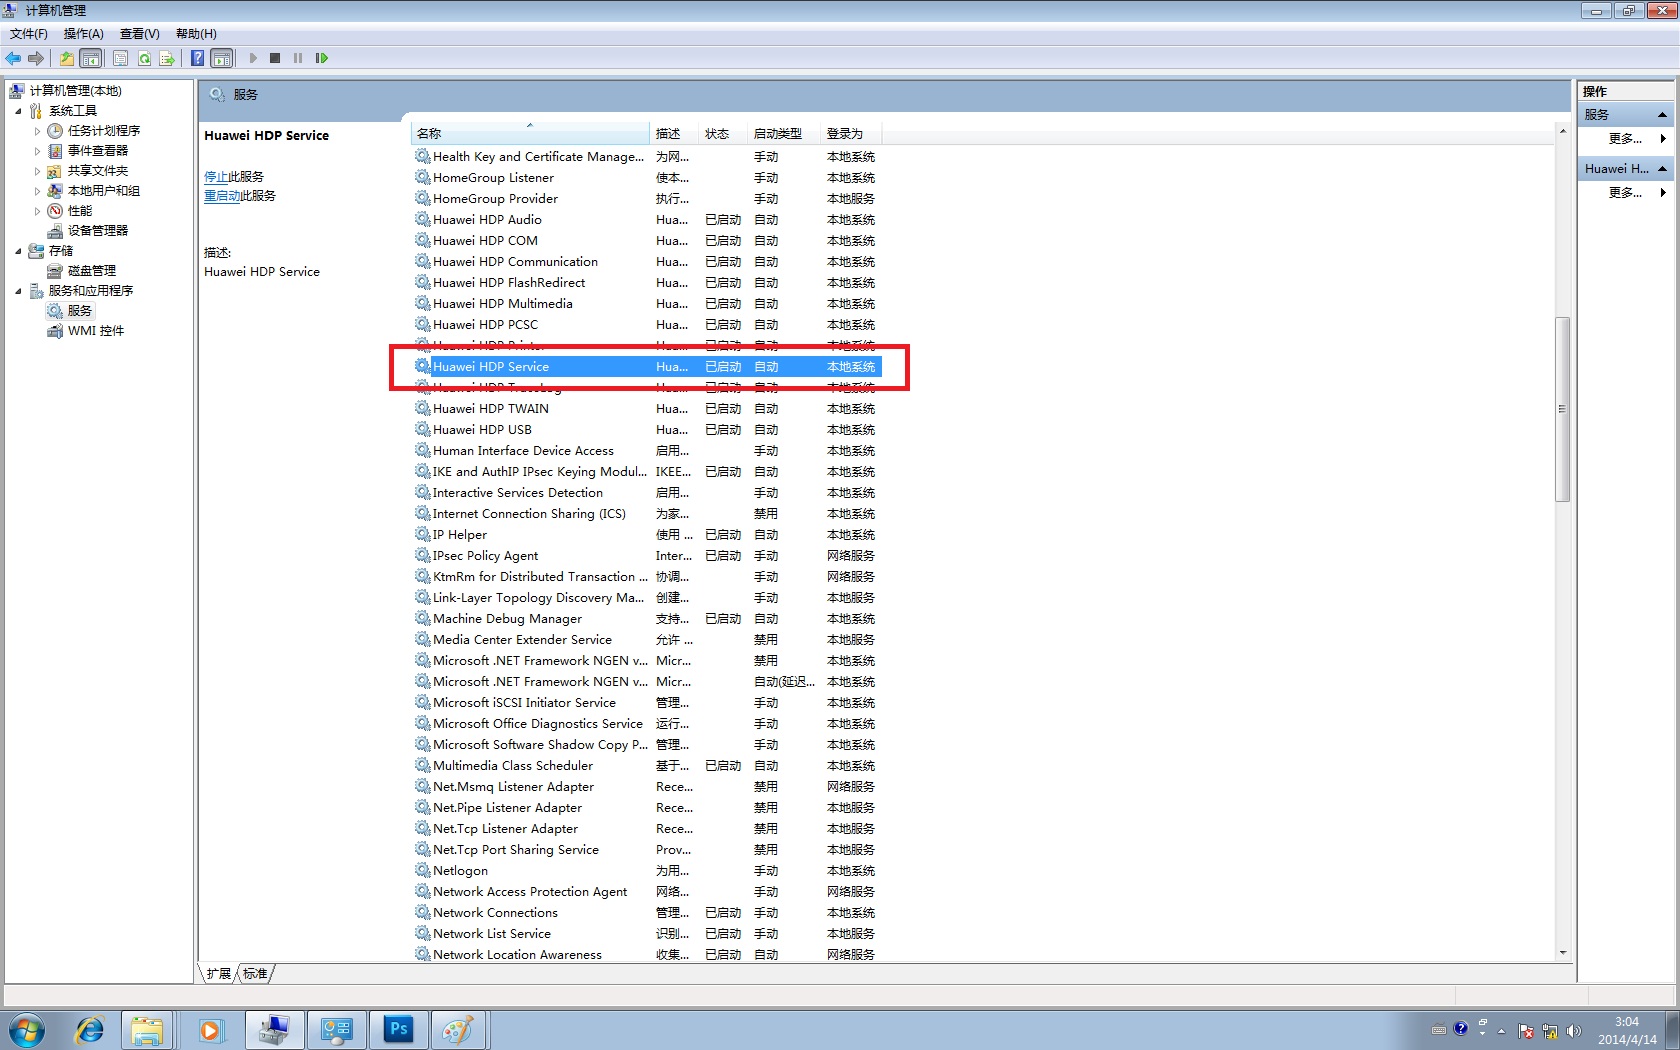1680x1050 pixels.
Task: Open Paint from the taskbar
Action: 458,1029
